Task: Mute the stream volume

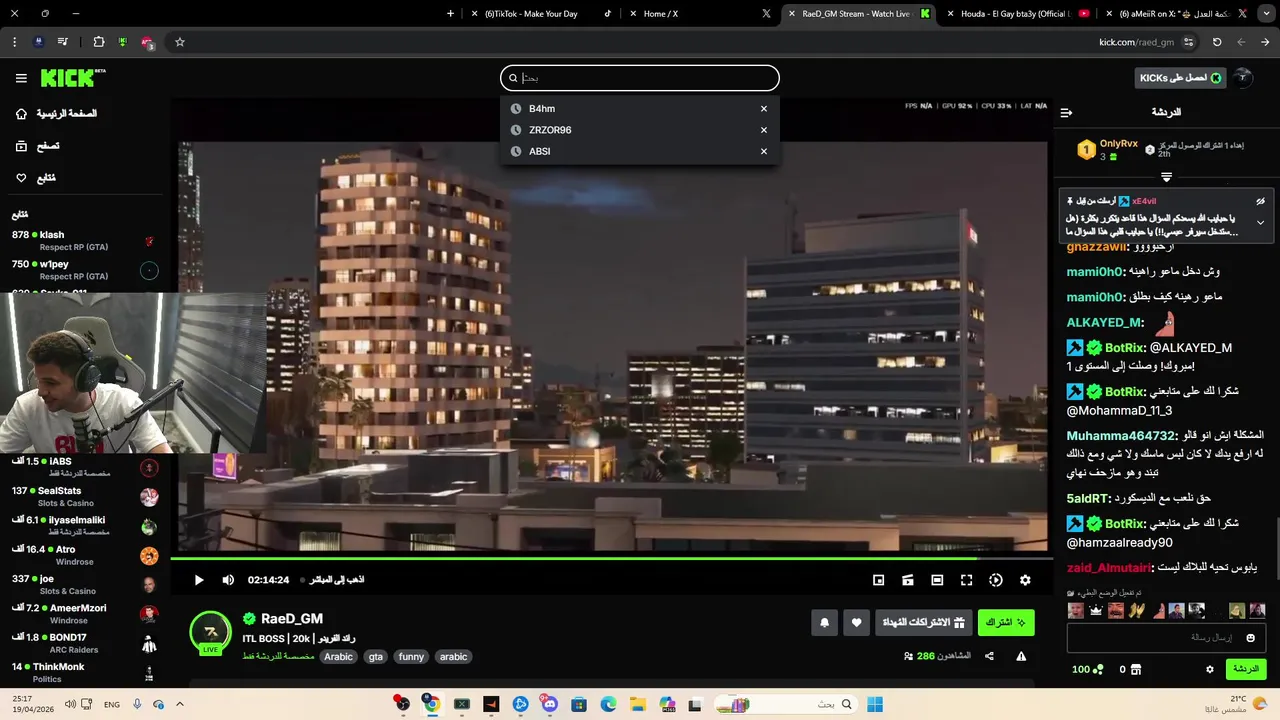Action: point(228,580)
